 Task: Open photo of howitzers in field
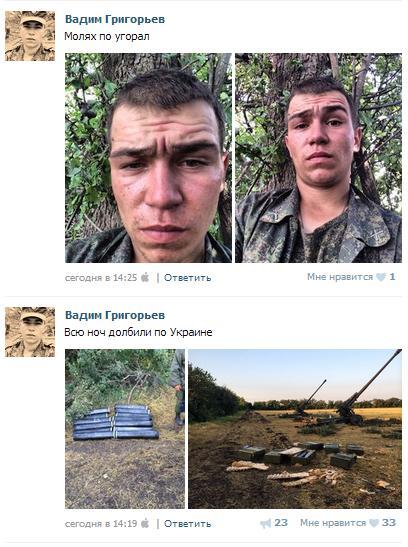point(295,429)
